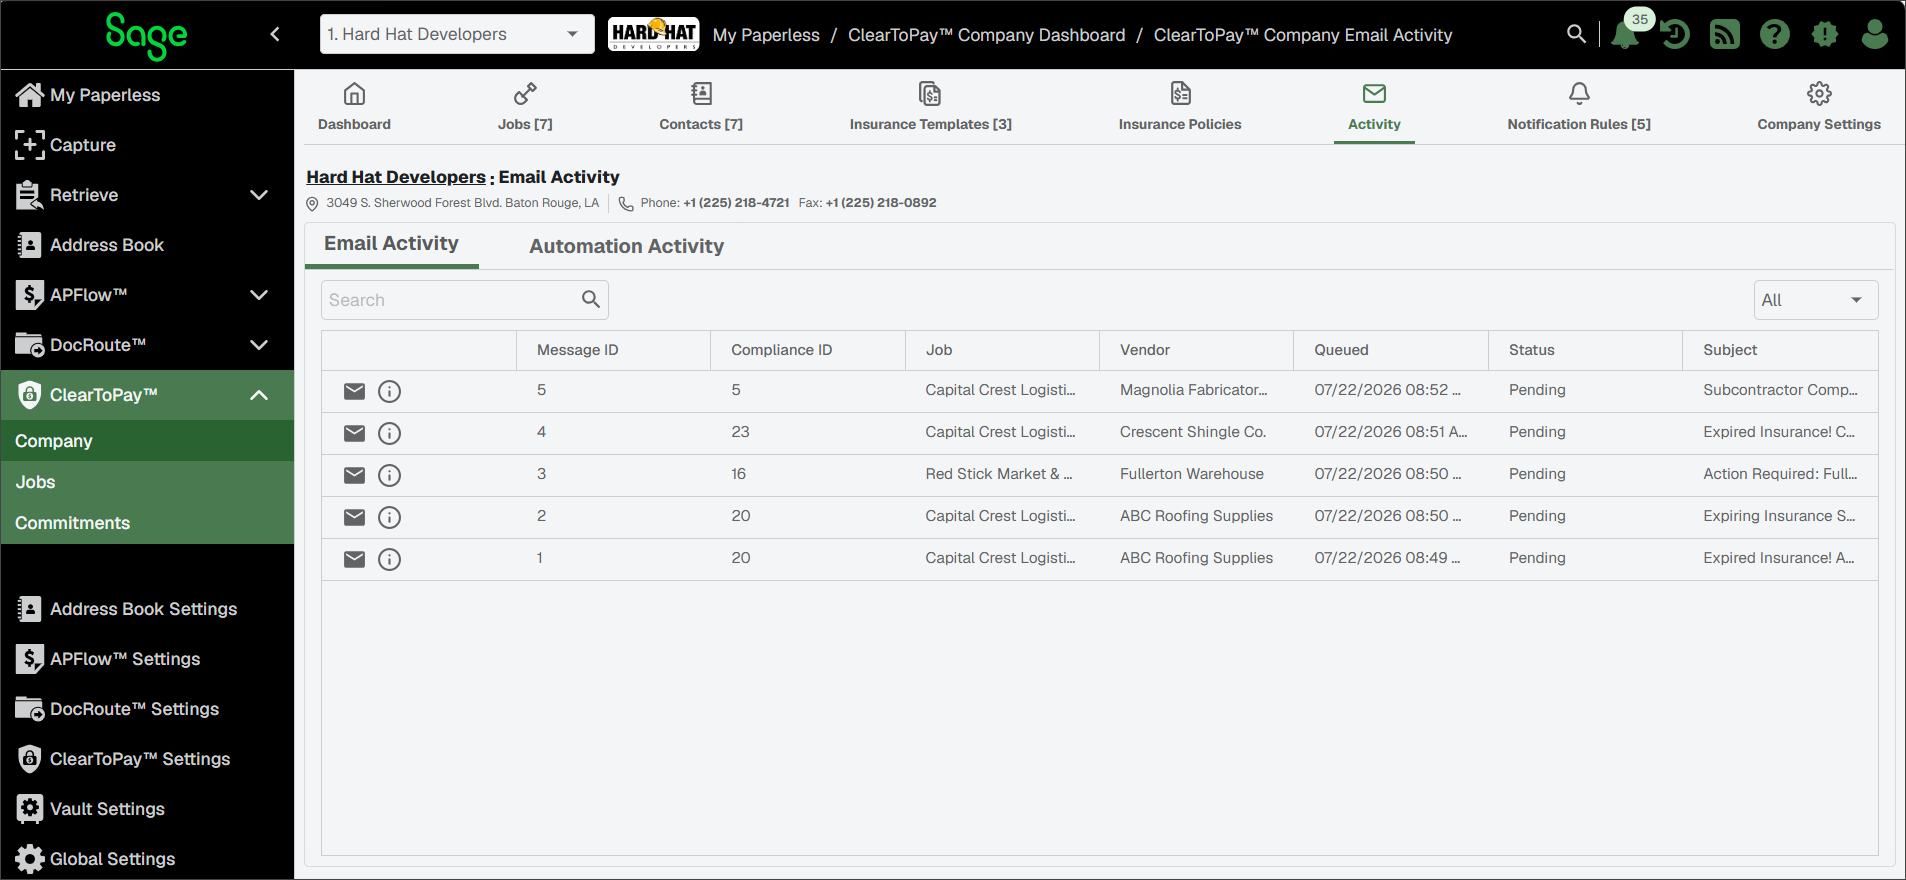Image resolution: width=1906 pixels, height=880 pixels.
Task: Select the Email Activity sub-tab
Action: point(391,244)
